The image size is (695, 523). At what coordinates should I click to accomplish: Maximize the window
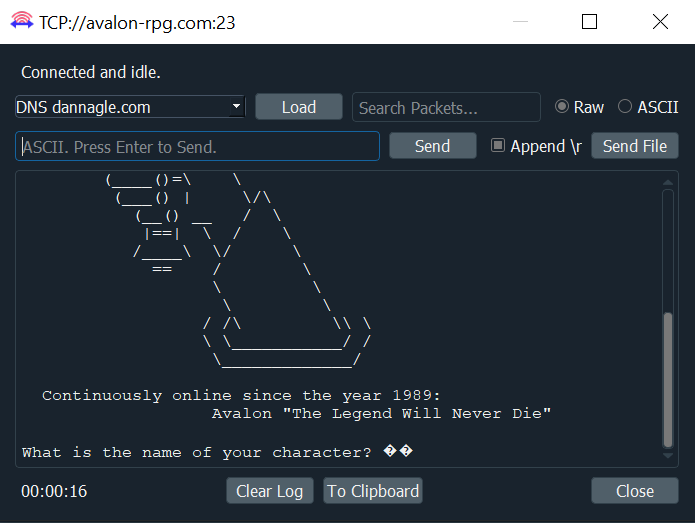click(x=589, y=21)
